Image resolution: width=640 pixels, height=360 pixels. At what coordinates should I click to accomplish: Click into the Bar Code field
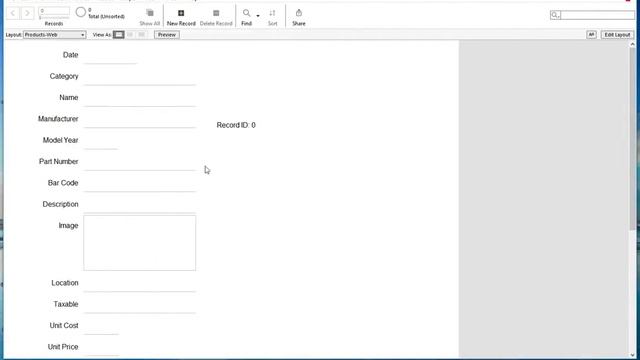140,183
